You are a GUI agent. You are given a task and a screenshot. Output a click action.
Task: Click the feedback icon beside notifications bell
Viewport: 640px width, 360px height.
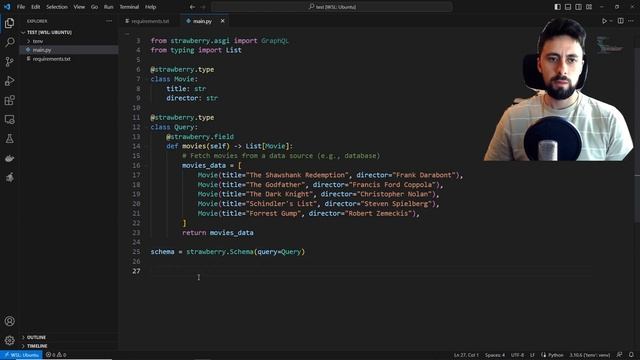tap(620, 355)
